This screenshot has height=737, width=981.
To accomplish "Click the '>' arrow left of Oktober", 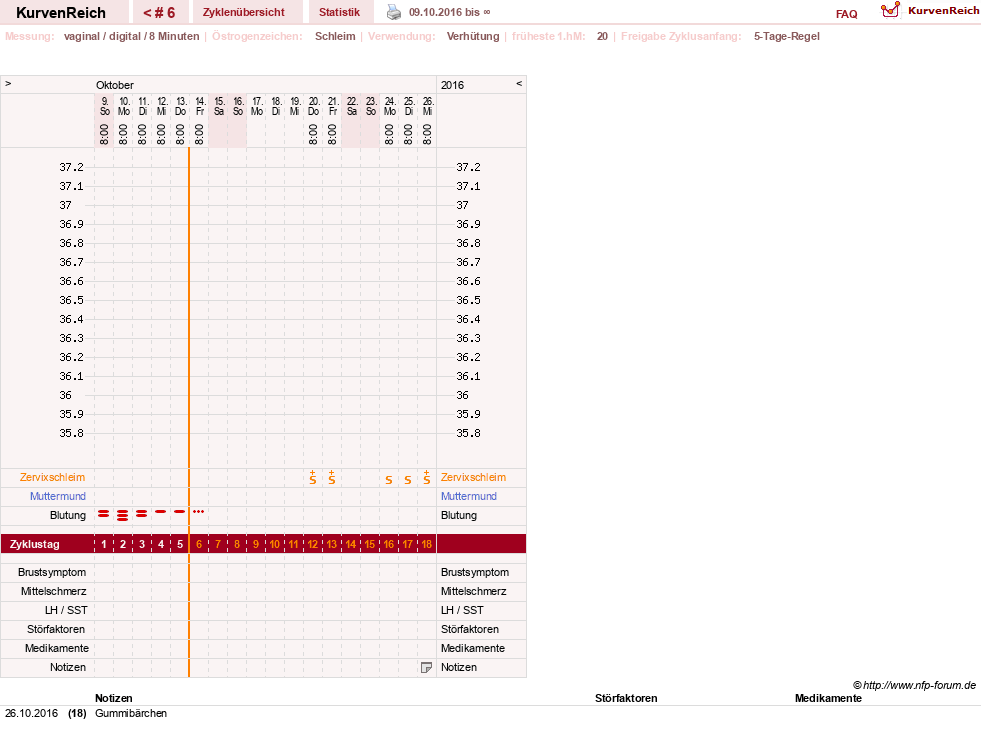I will (8, 84).
